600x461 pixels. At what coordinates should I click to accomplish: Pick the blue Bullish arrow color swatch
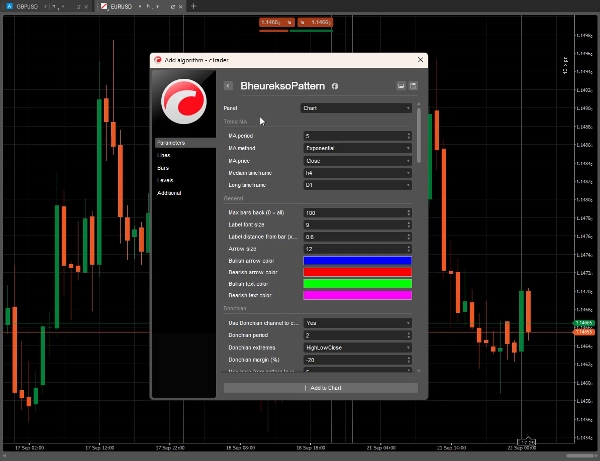pyautogui.click(x=357, y=261)
